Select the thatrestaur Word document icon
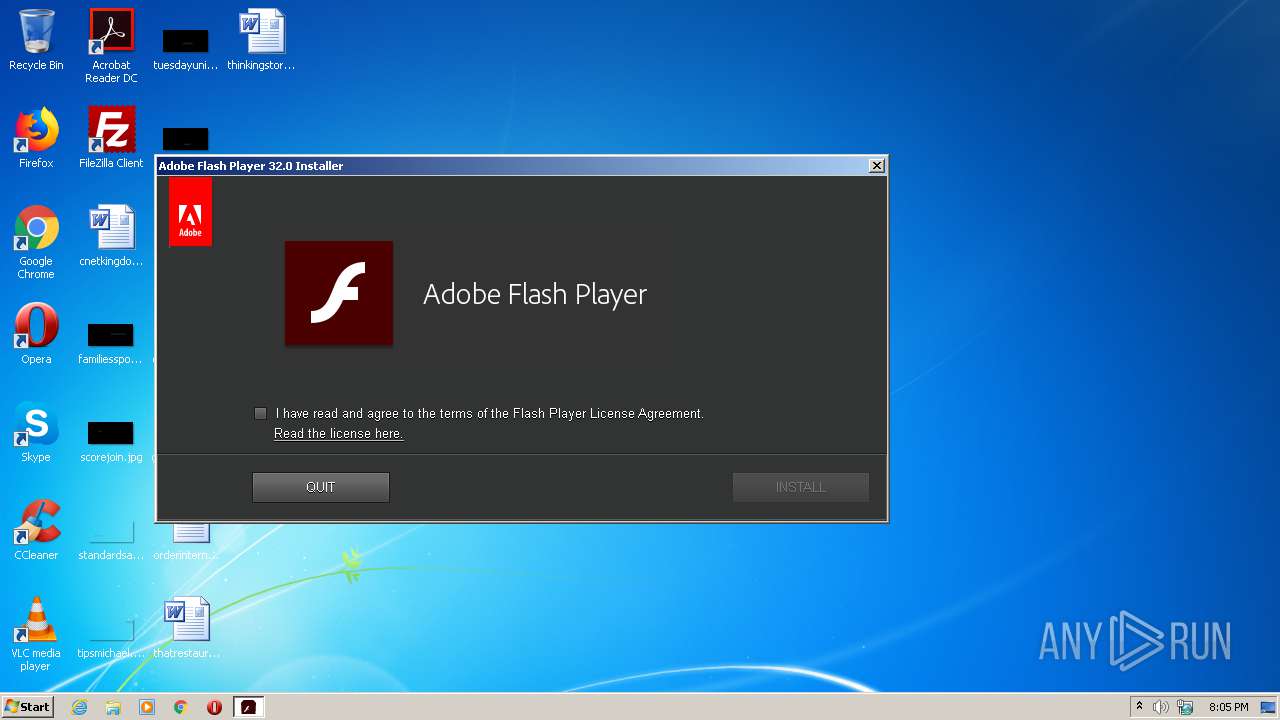The width and height of the screenshot is (1280, 720). point(186,628)
